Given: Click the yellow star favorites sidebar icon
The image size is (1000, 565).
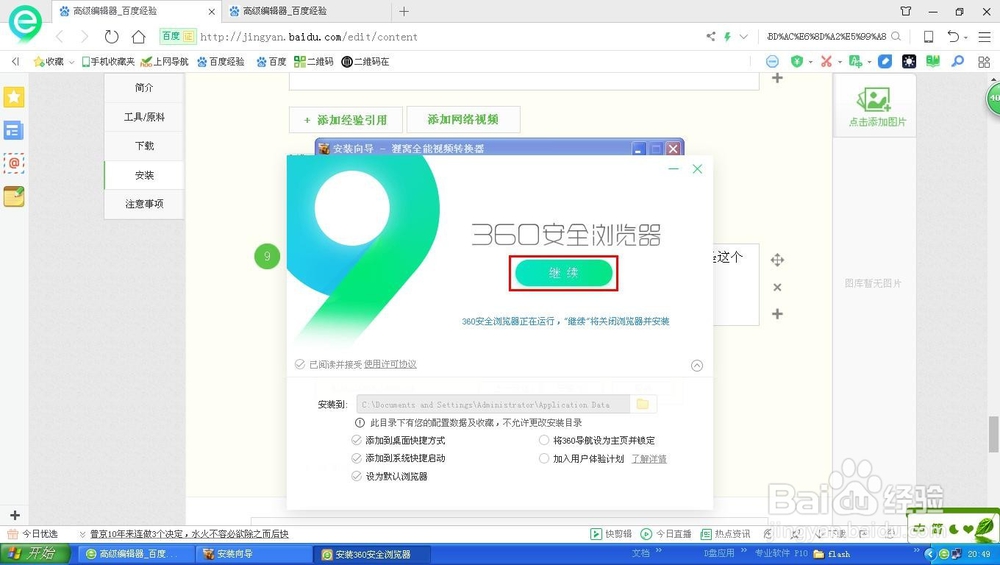Looking at the screenshot, I should [x=14, y=97].
